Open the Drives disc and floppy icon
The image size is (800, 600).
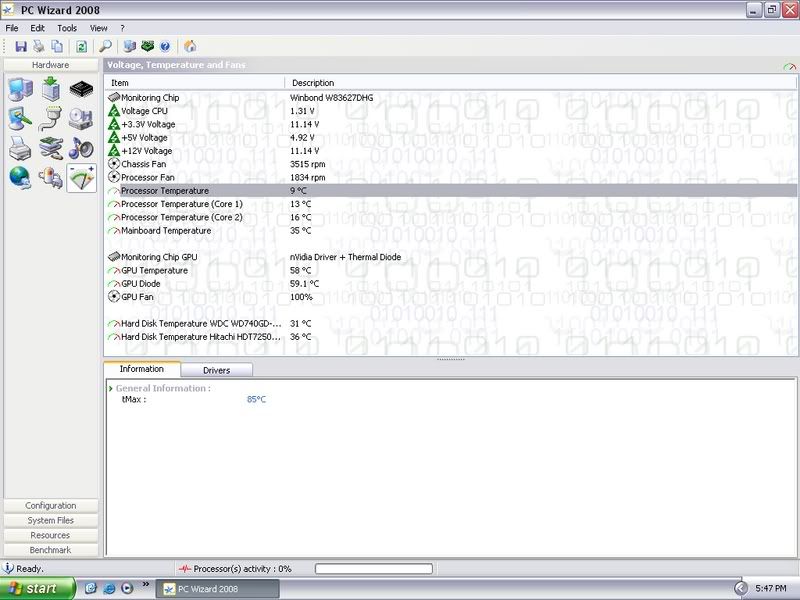point(82,119)
